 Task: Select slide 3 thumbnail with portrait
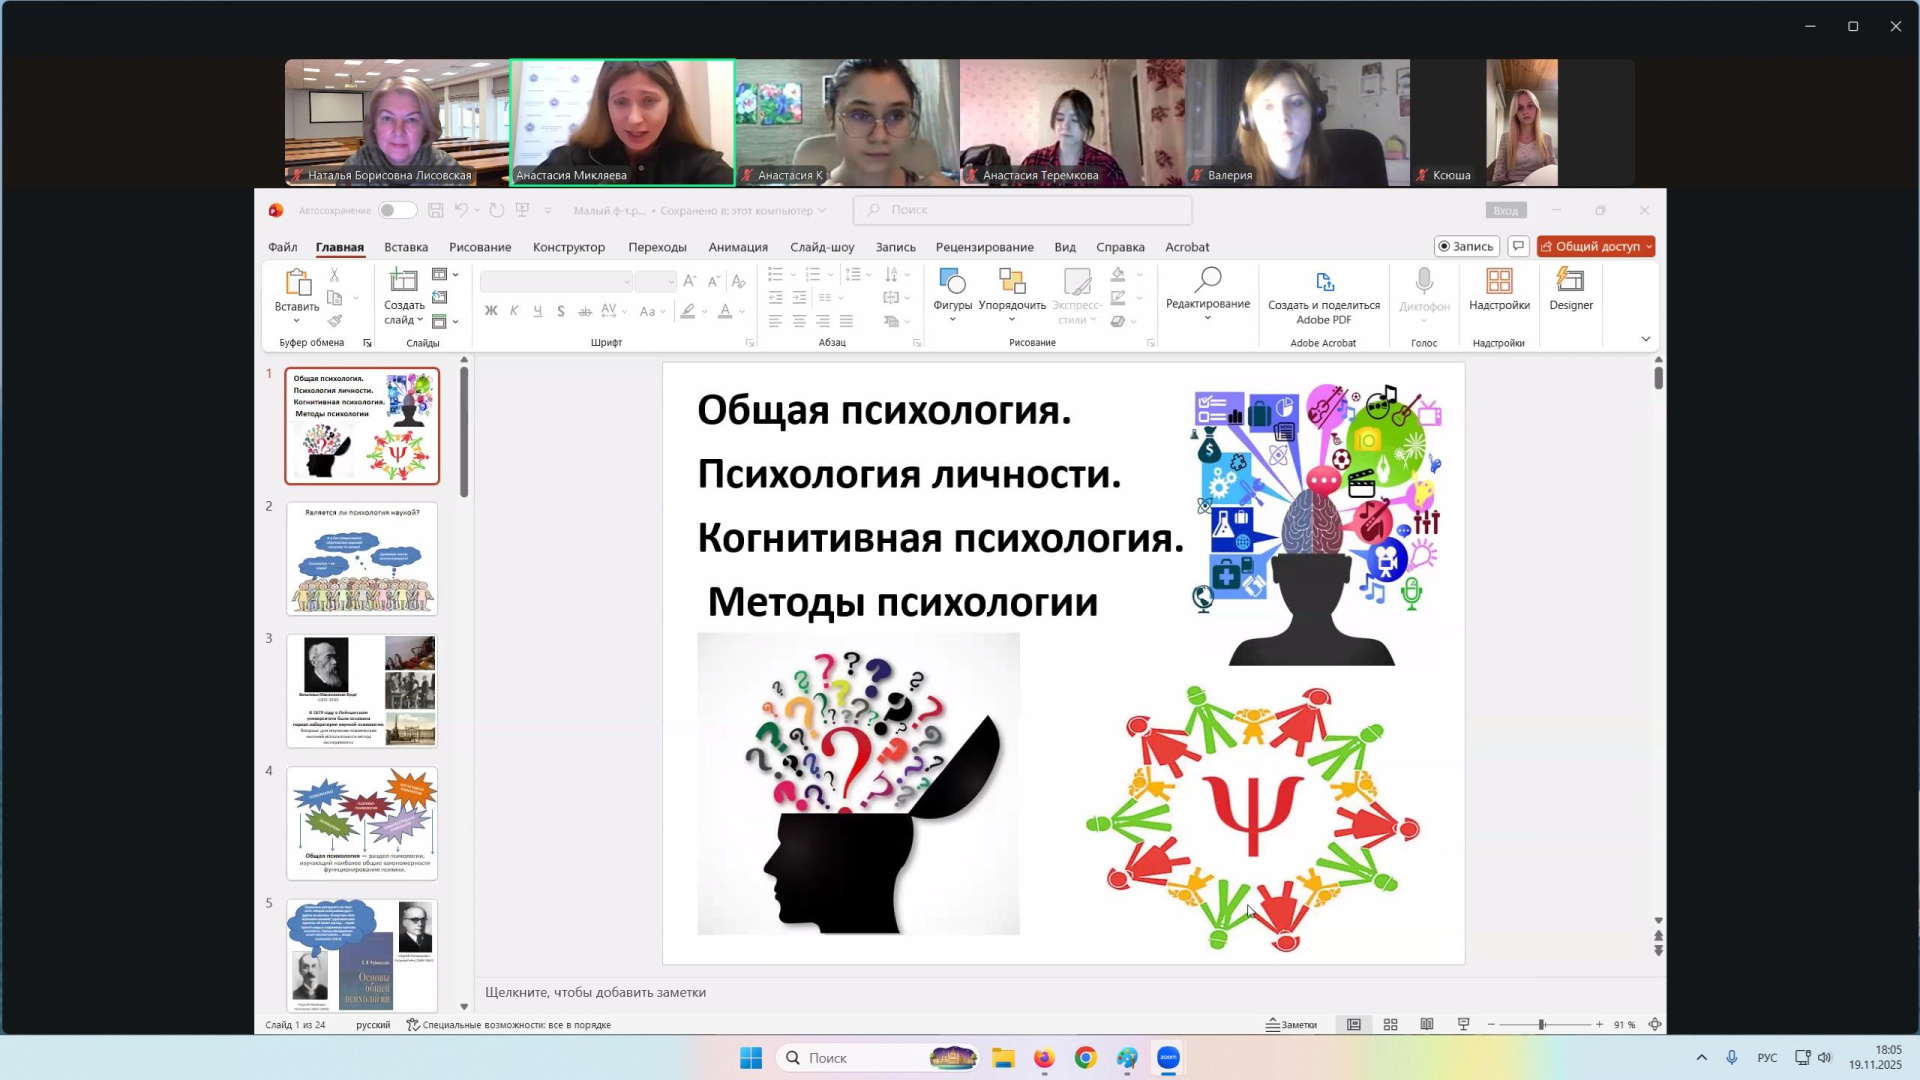click(362, 691)
